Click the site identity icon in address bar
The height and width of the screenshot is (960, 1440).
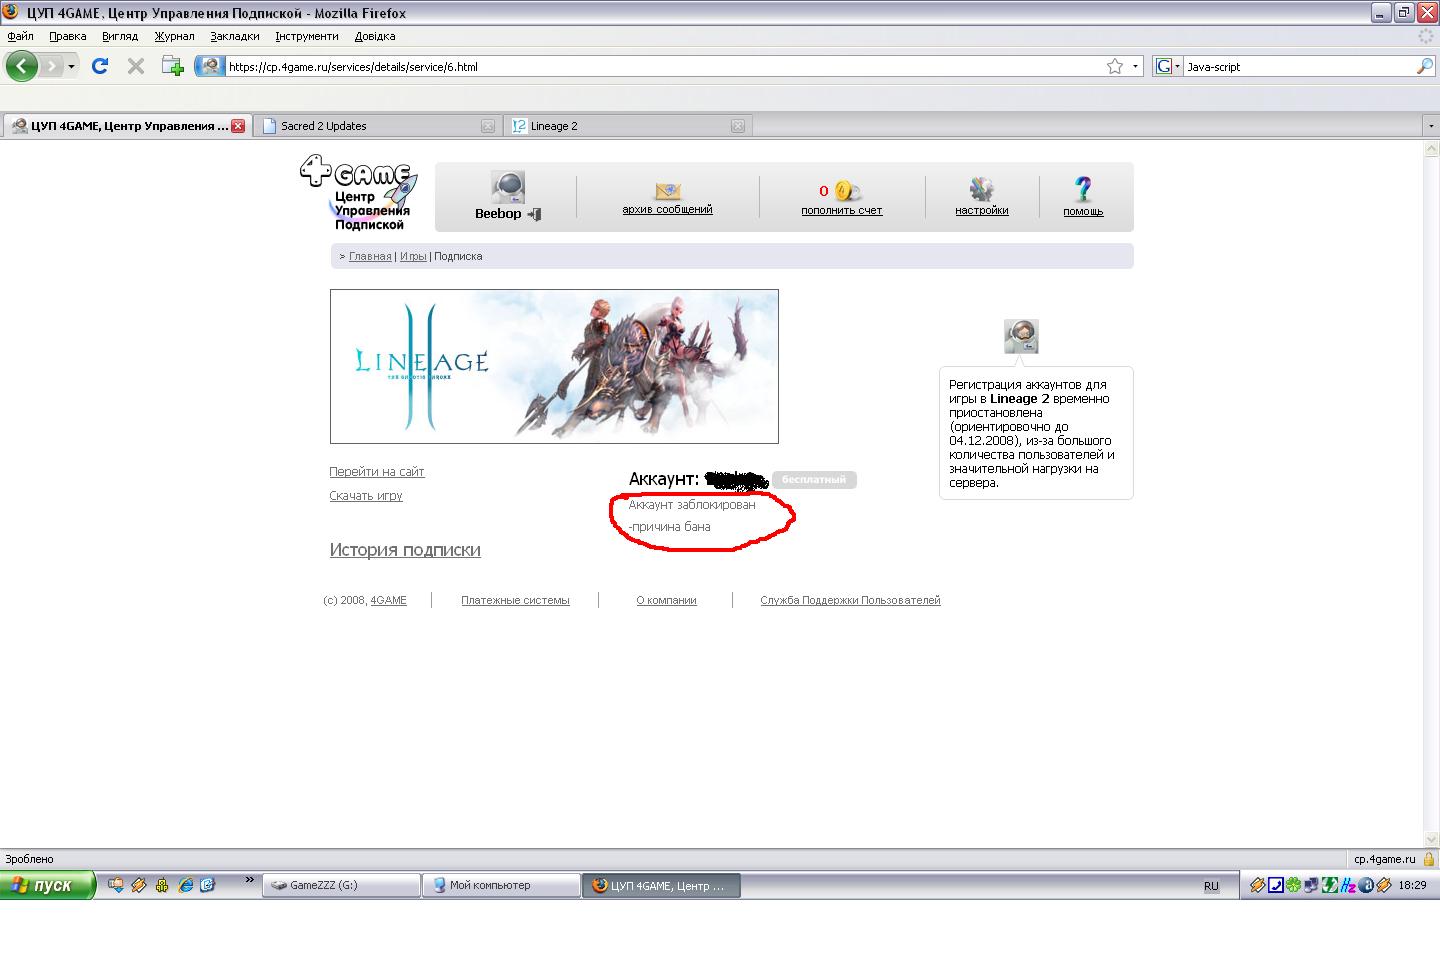210,67
